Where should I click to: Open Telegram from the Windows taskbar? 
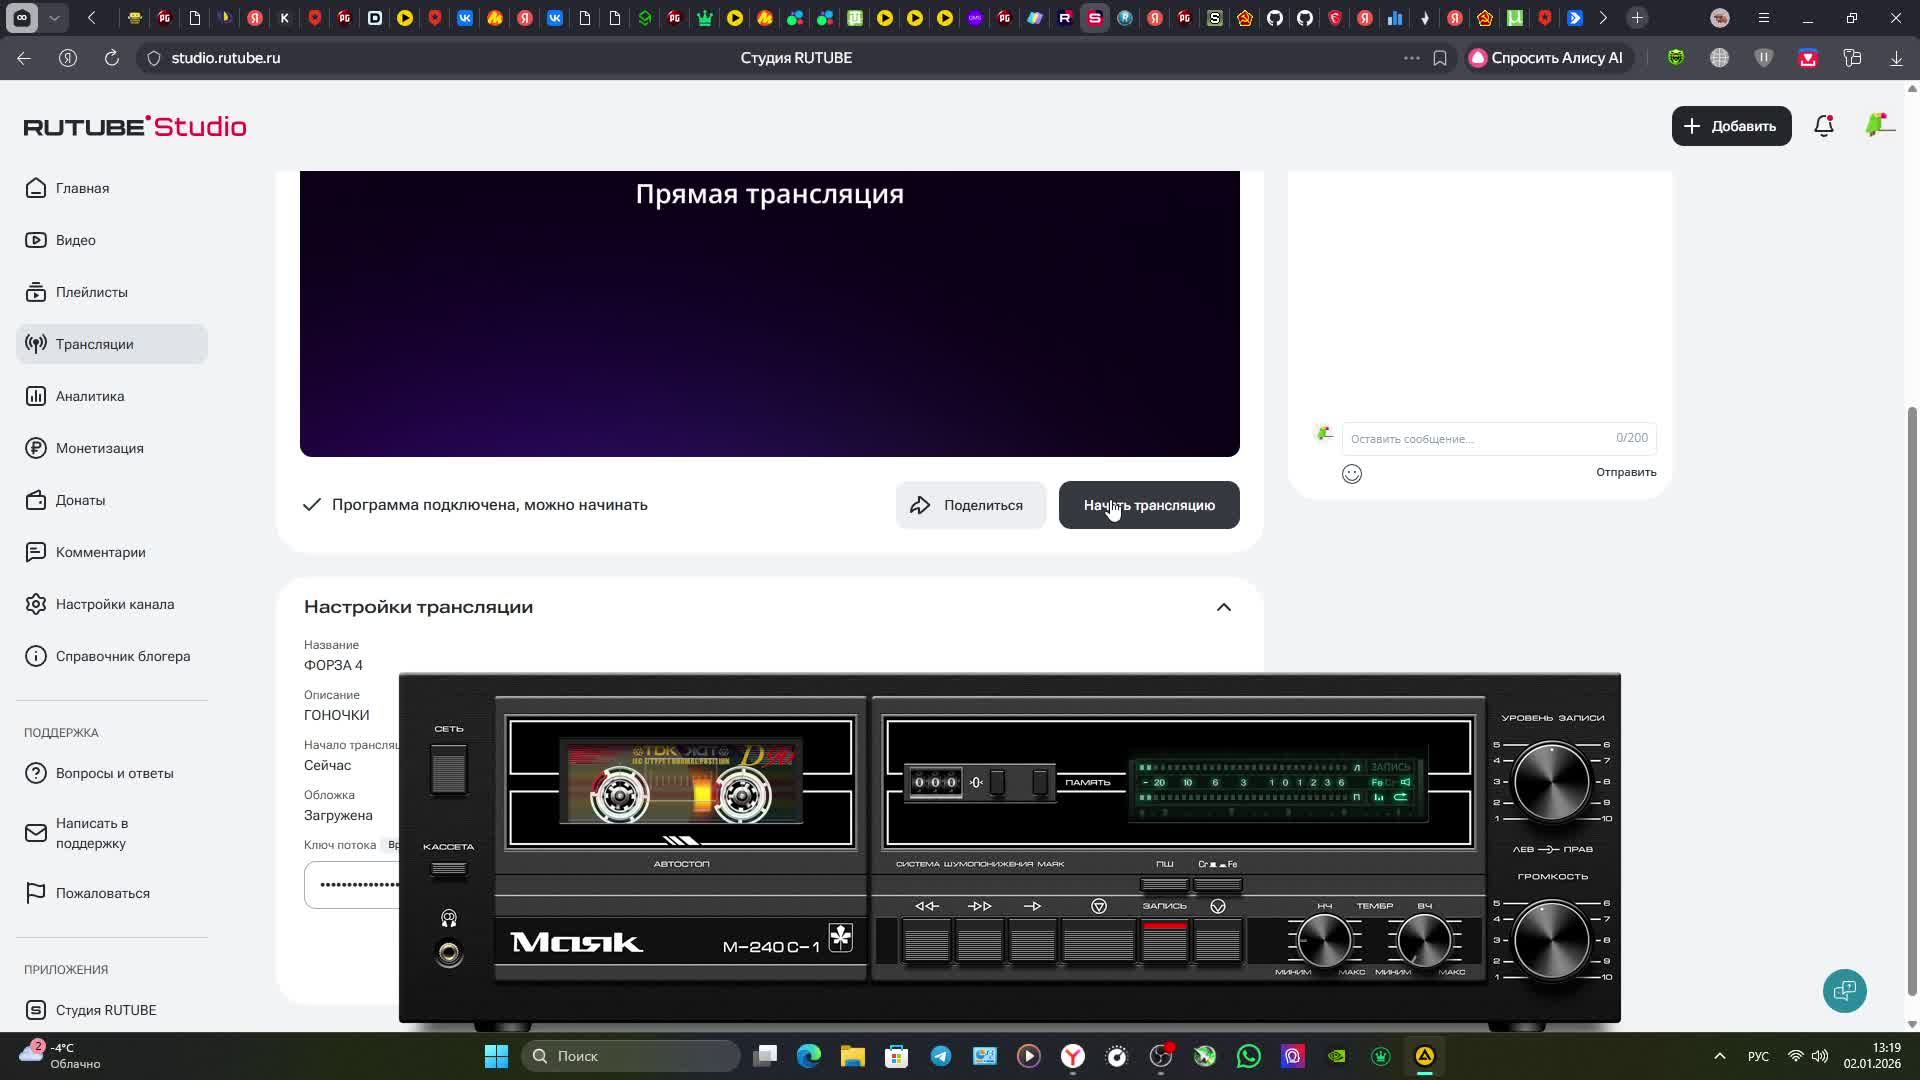(941, 1056)
